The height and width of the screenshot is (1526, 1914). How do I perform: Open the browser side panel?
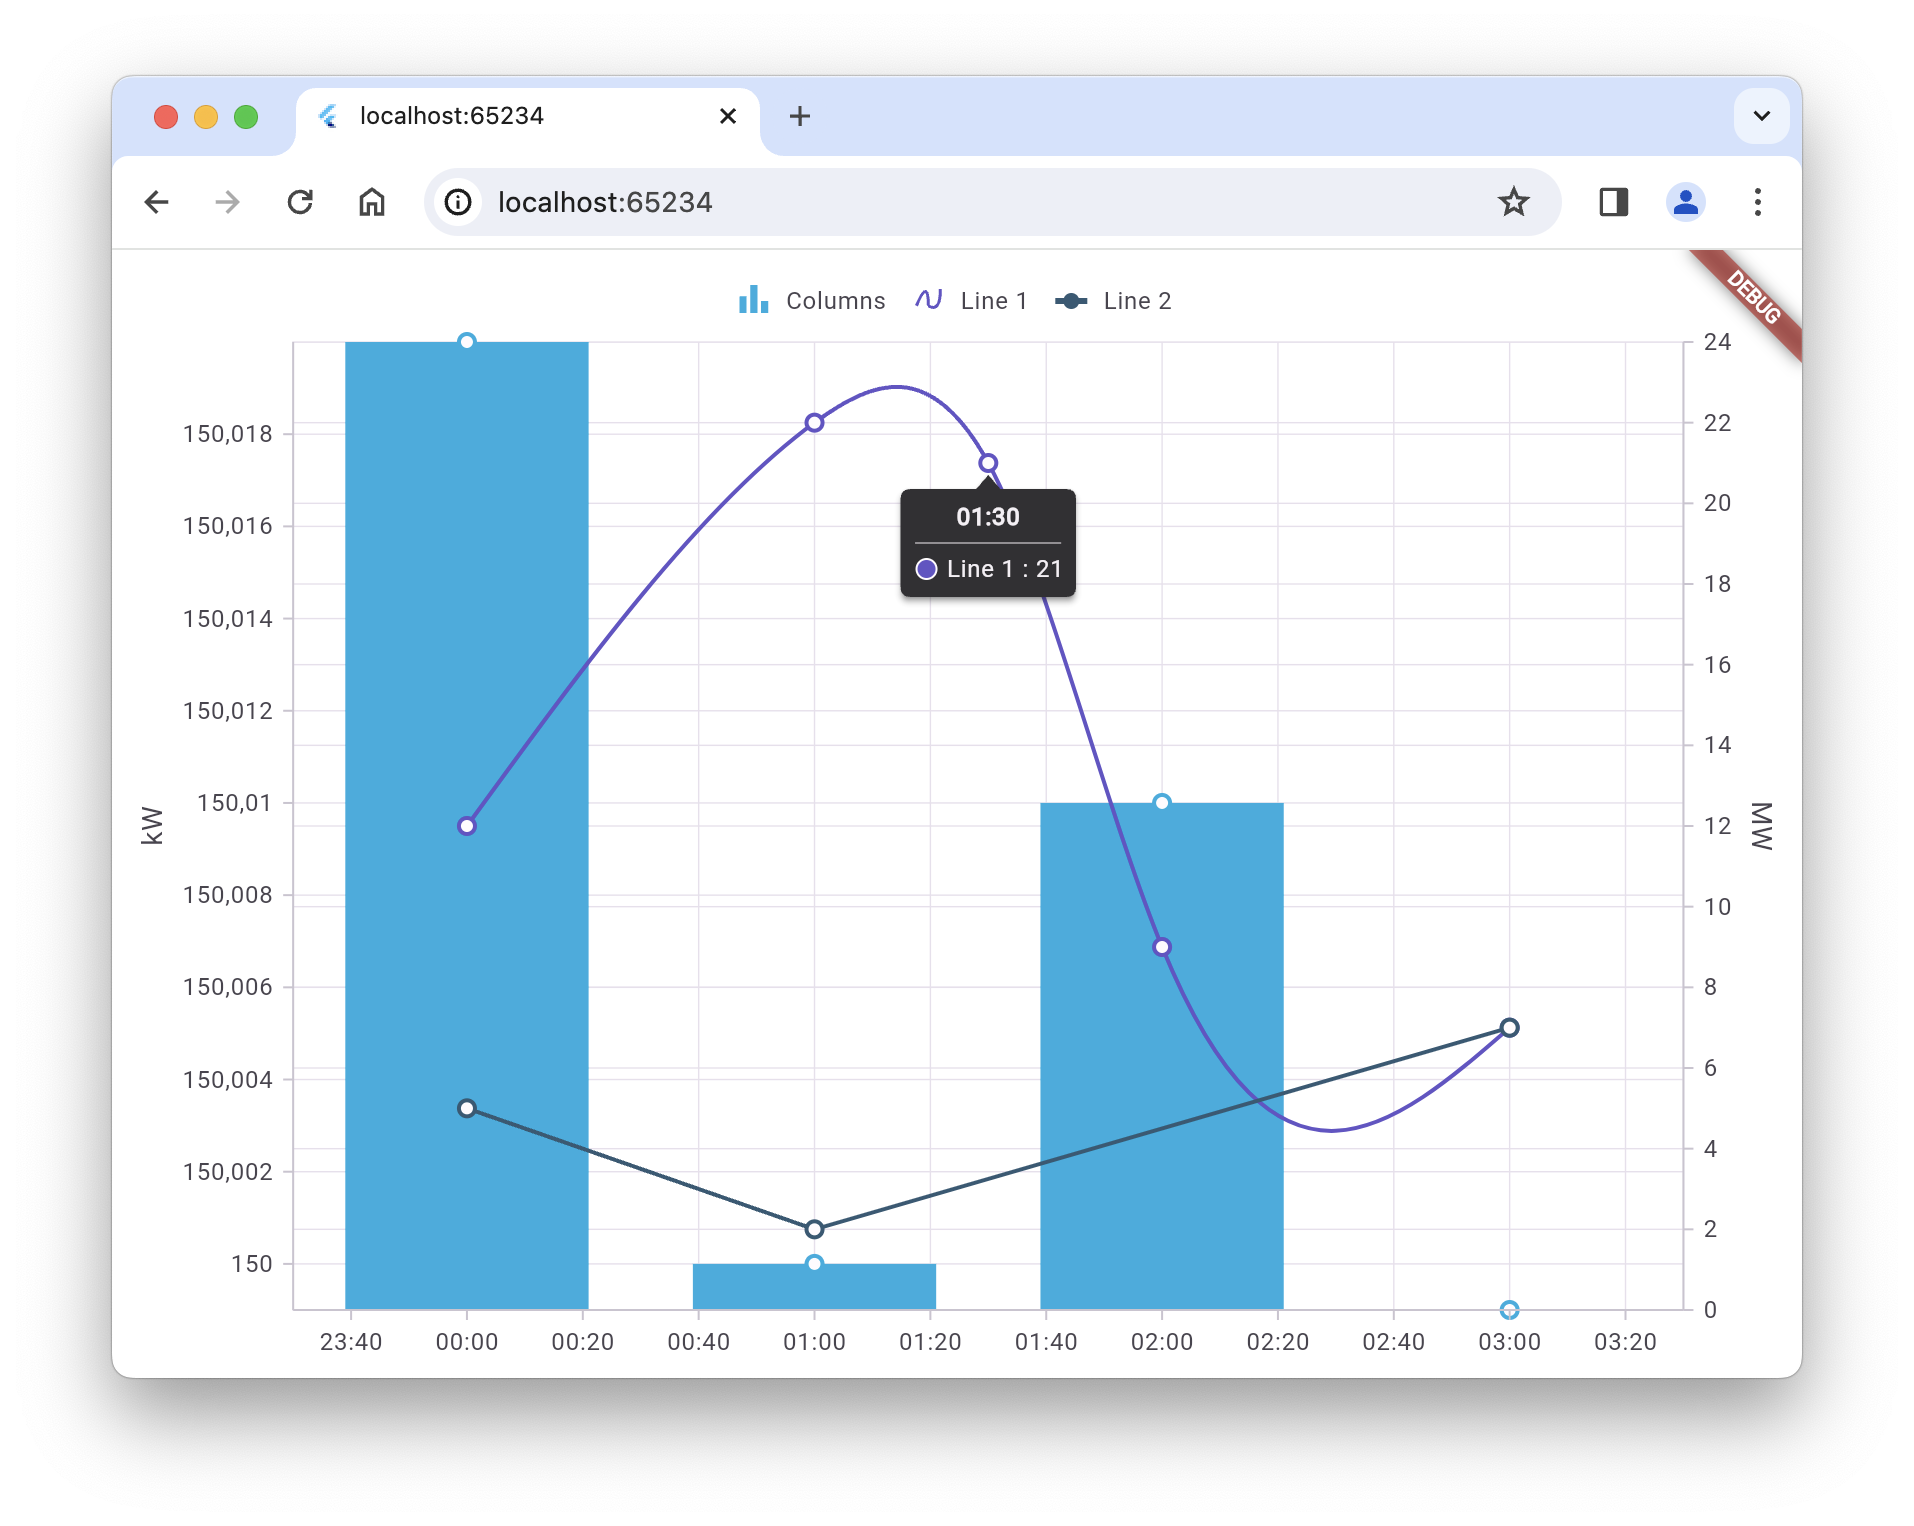point(1613,202)
